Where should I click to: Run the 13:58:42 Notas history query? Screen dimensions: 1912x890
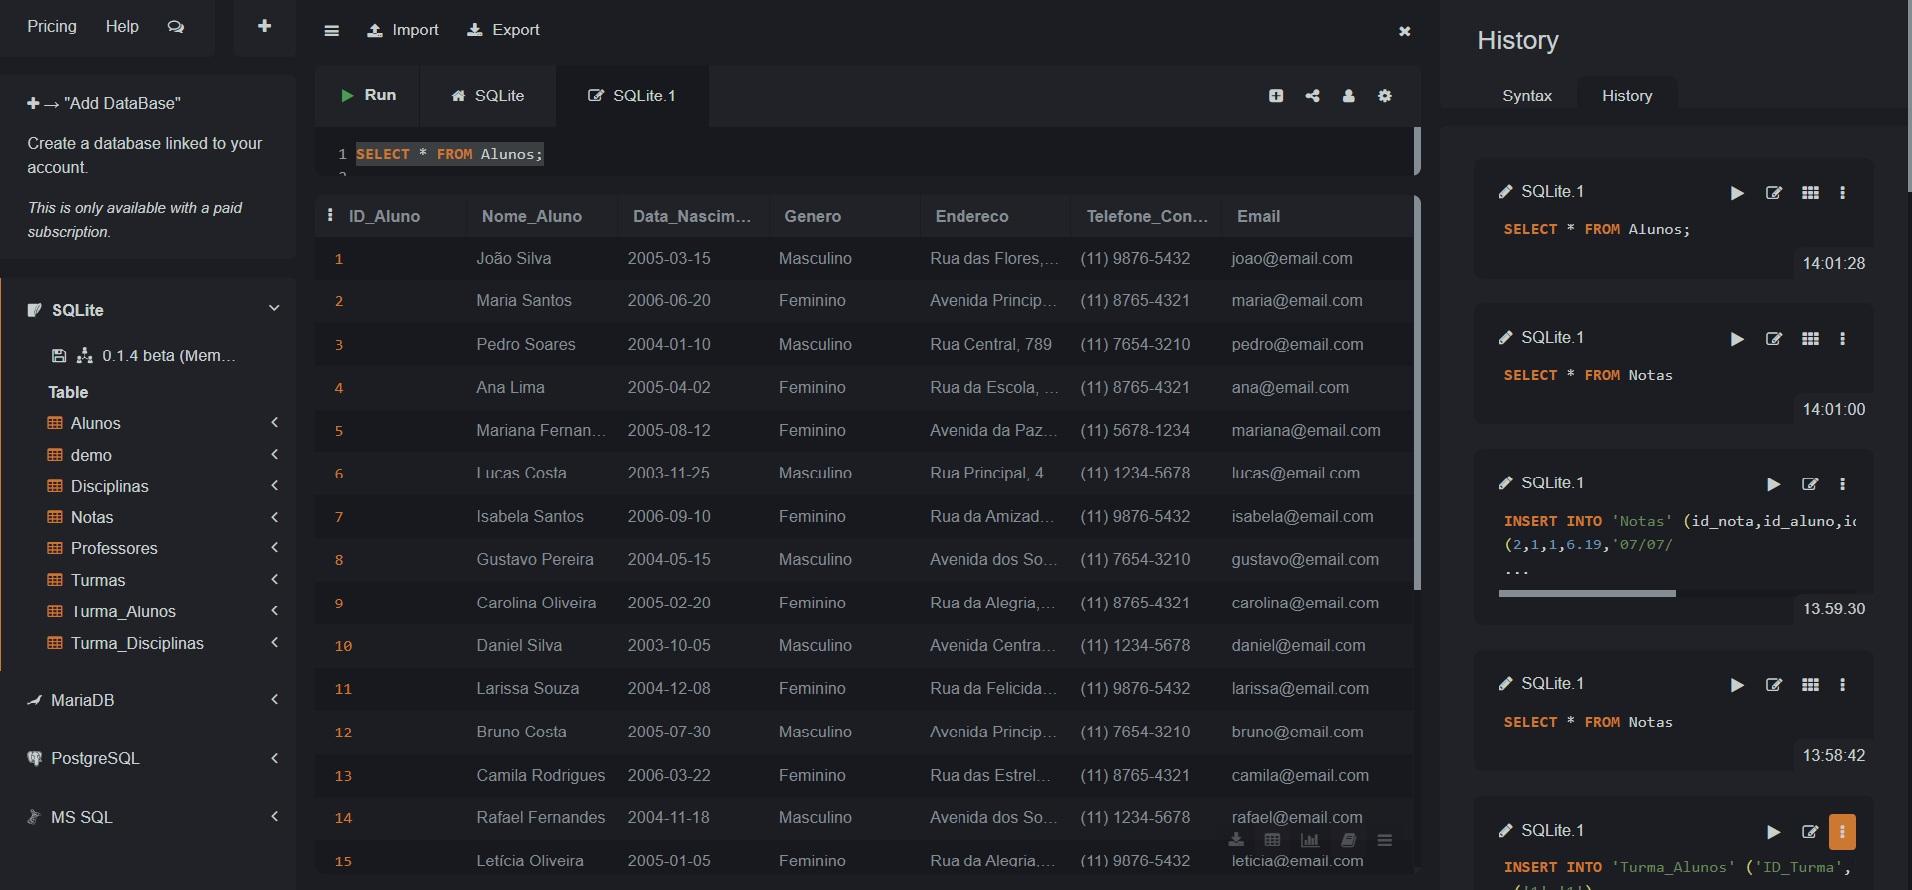tap(1737, 685)
